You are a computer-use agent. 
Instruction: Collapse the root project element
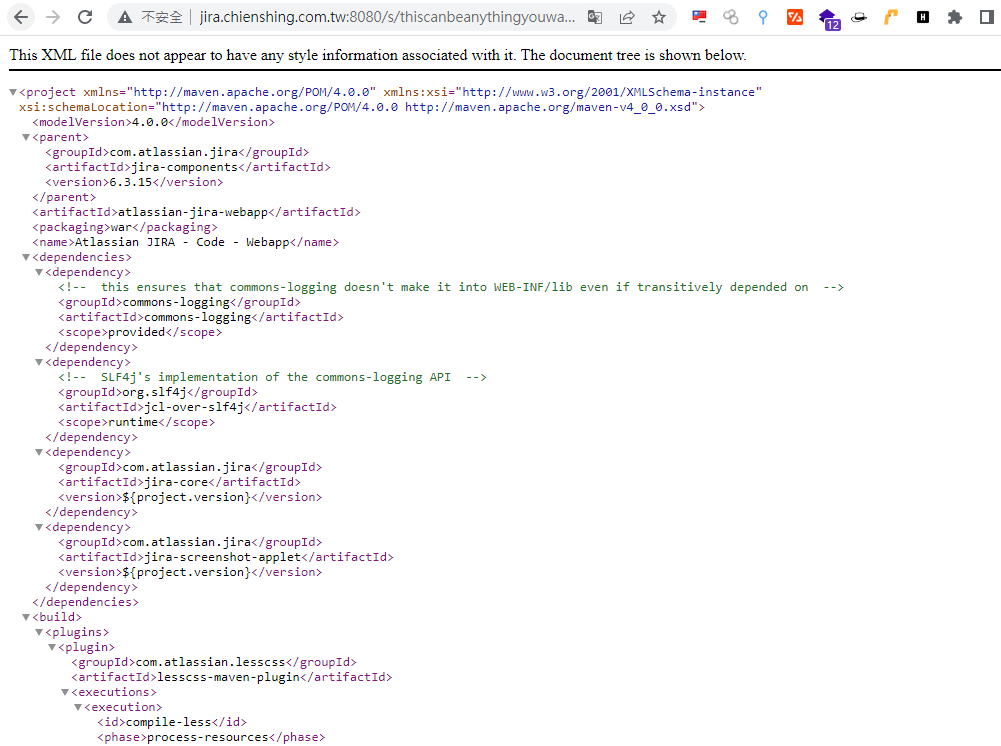coord(13,93)
